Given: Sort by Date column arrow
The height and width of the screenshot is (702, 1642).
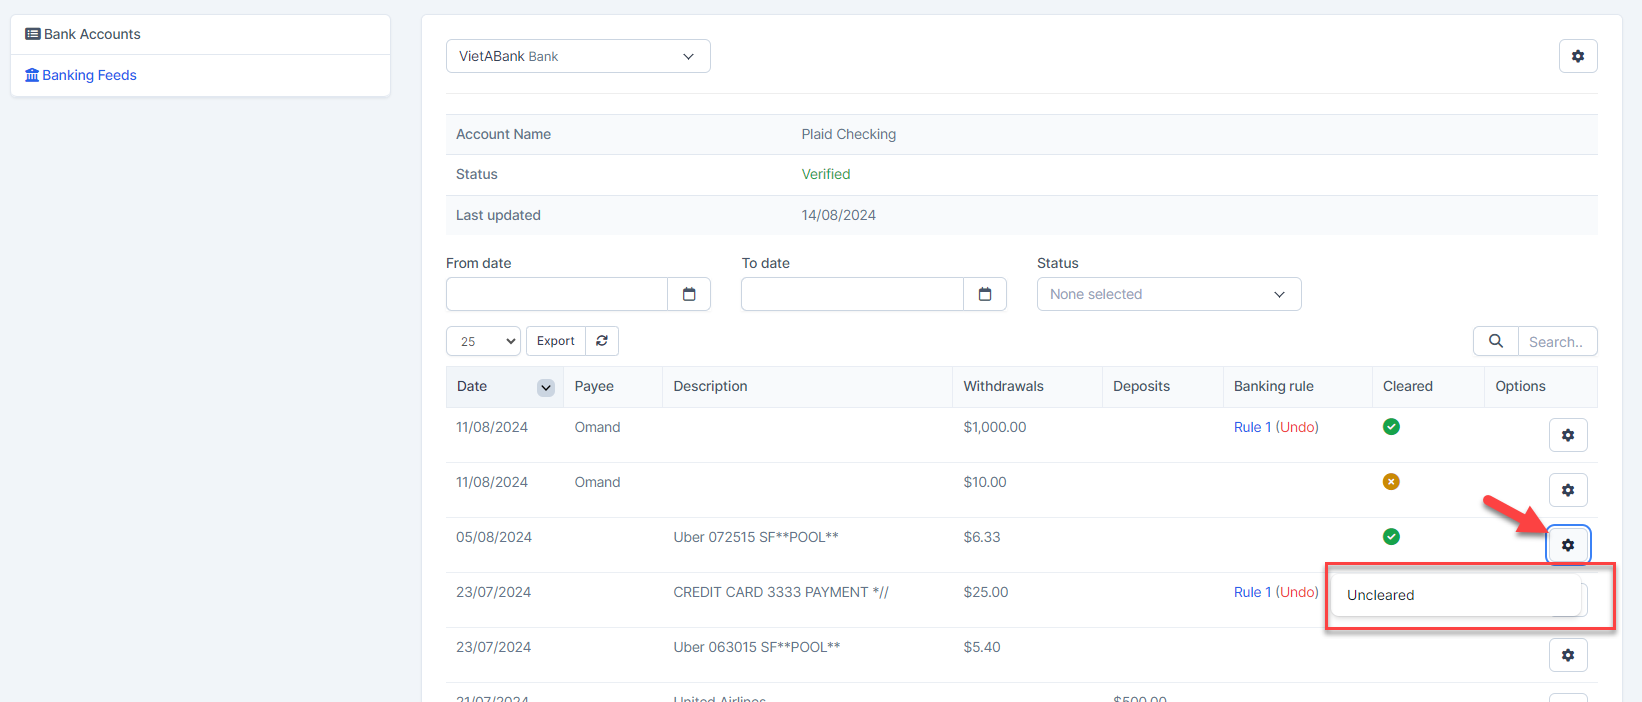Looking at the screenshot, I should point(546,387).
